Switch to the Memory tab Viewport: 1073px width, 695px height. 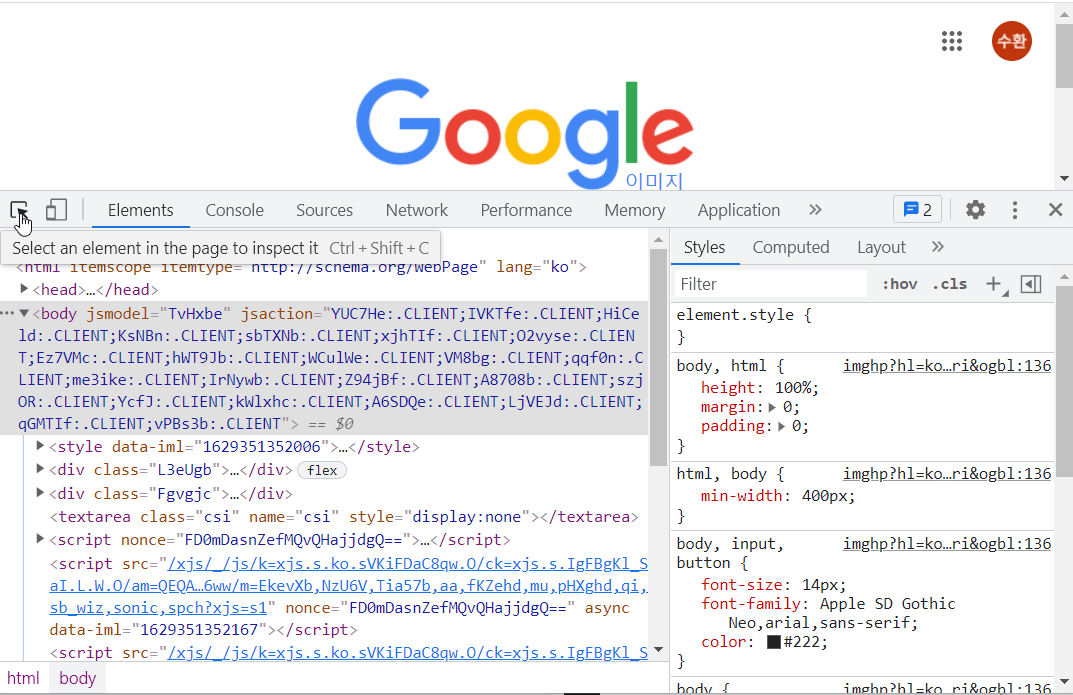click(634, 210)
